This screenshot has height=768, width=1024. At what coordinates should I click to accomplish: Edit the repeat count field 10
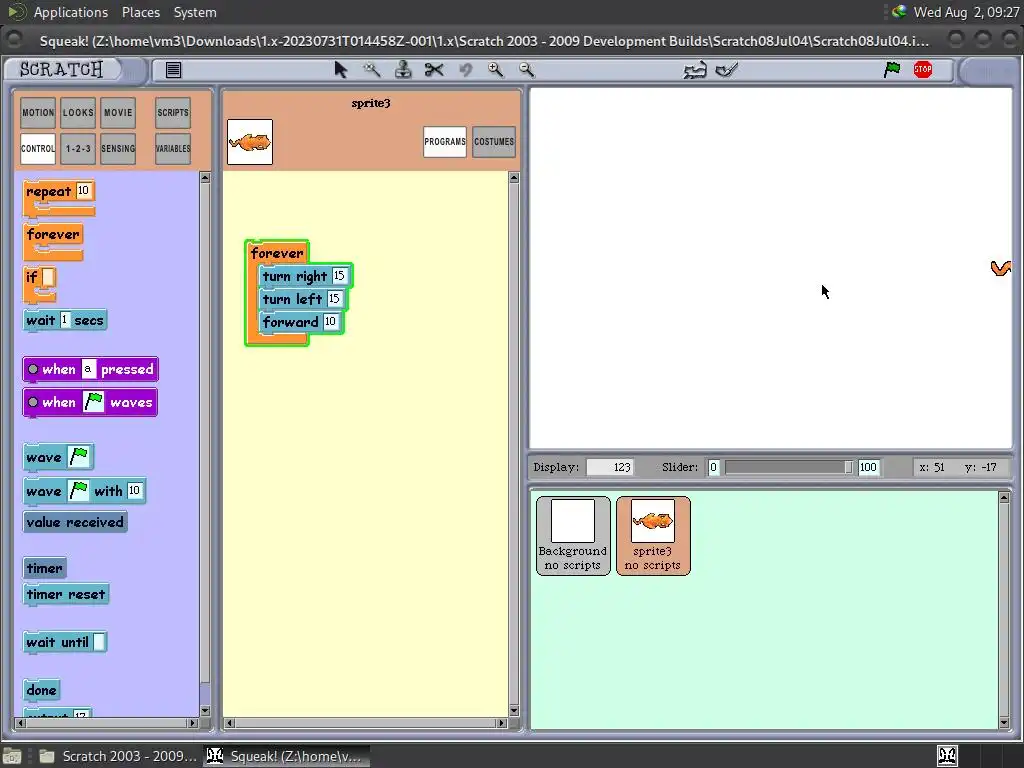[83, 190]
